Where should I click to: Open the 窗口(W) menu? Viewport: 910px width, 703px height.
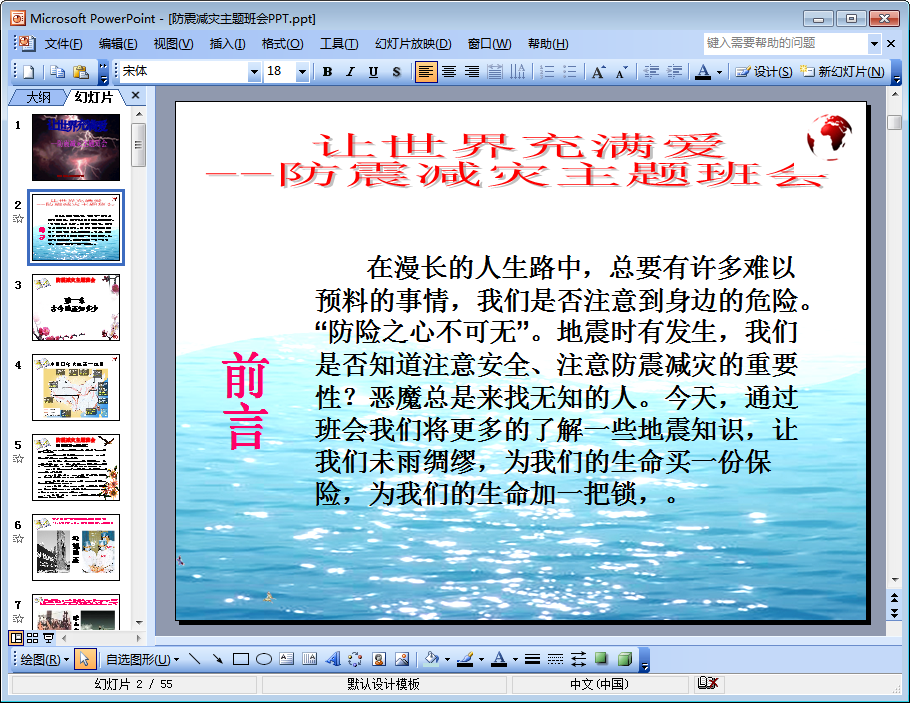(x=489, y=44)
